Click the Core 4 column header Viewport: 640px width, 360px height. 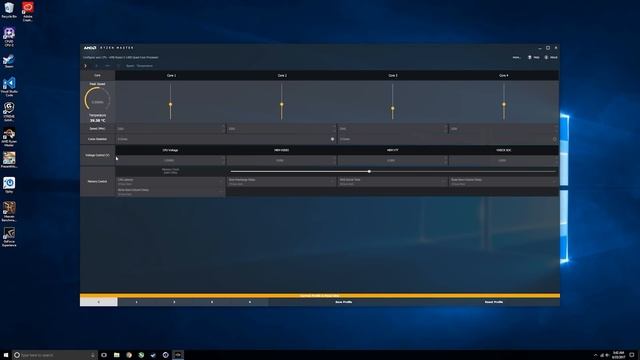[x=504, y=76]
